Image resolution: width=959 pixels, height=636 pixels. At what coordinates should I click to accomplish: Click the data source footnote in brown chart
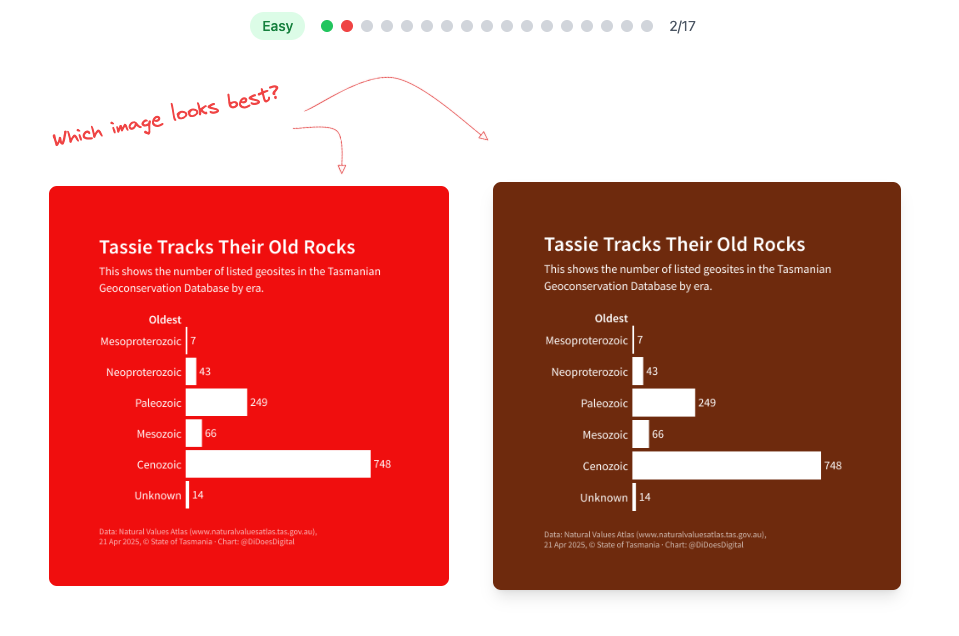[655, 539]
